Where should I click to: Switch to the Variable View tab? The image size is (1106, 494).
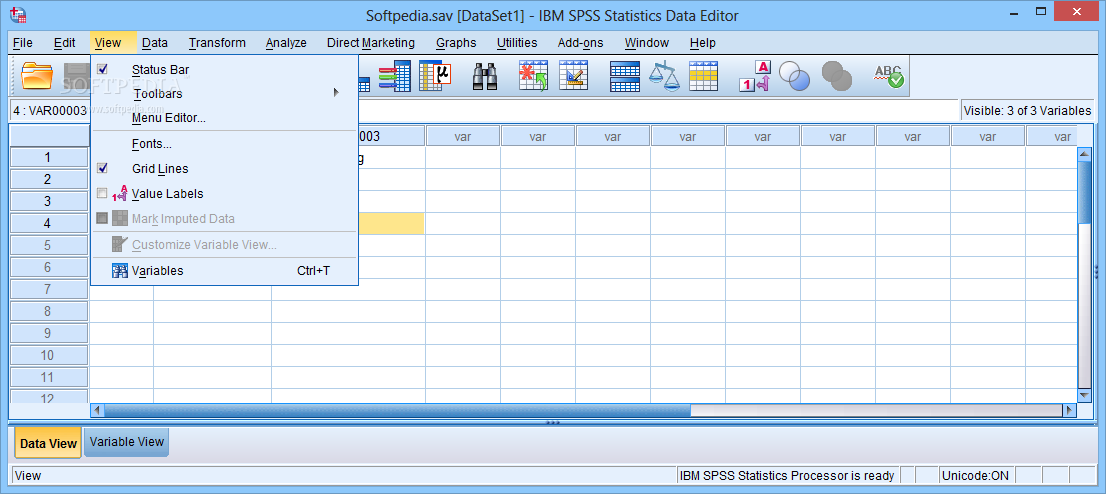click(126, 442)
